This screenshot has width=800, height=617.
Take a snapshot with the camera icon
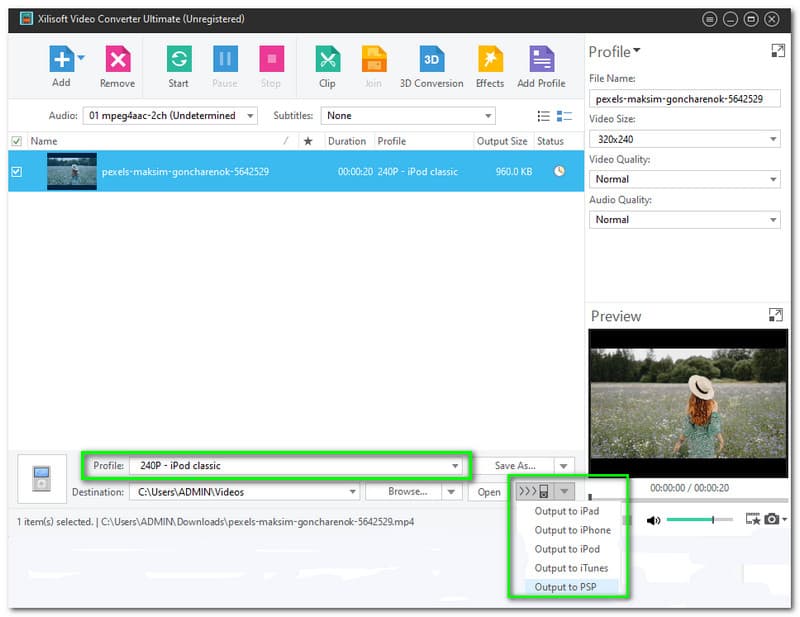[x=771, y=519]
